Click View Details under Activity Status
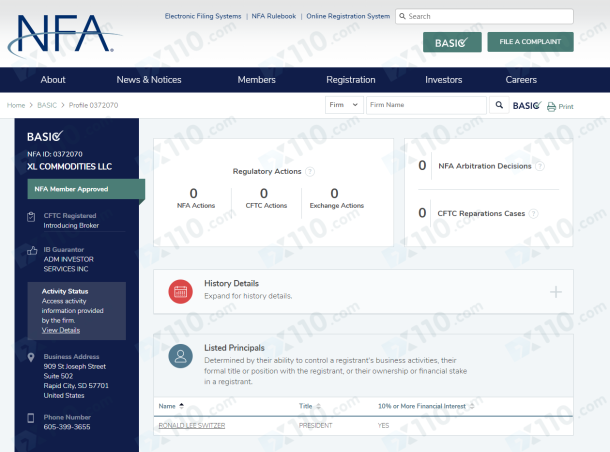 (x=61, y=330)
